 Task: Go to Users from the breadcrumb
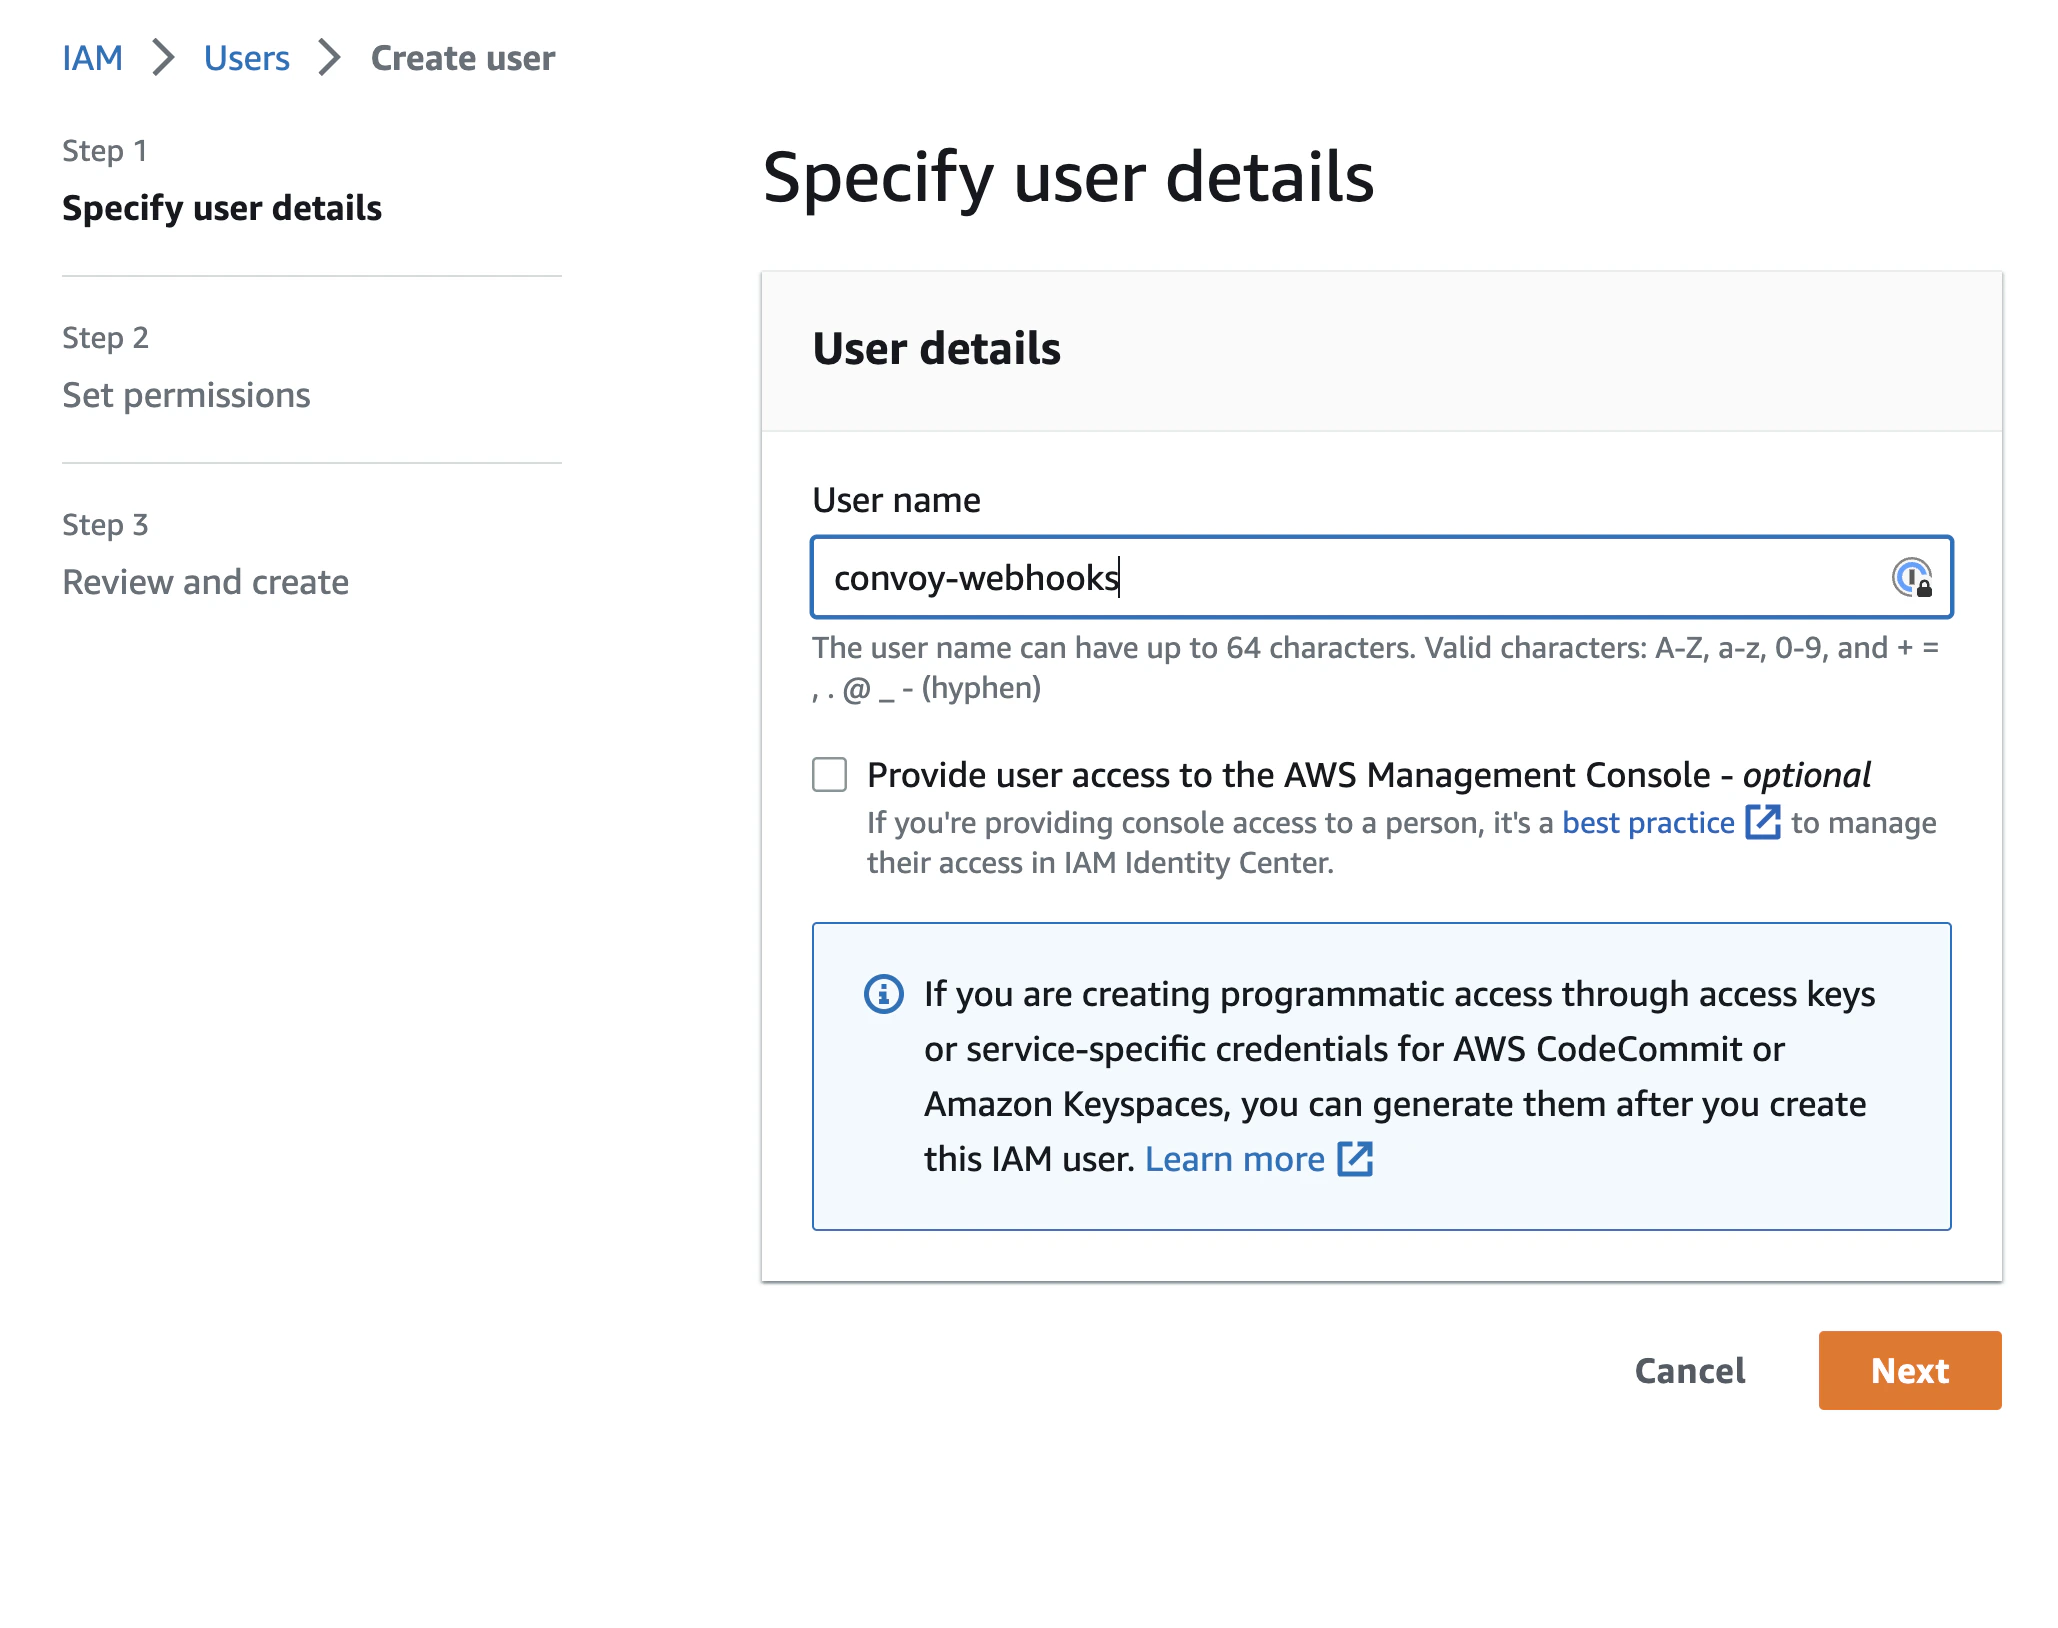click(246, 58)
